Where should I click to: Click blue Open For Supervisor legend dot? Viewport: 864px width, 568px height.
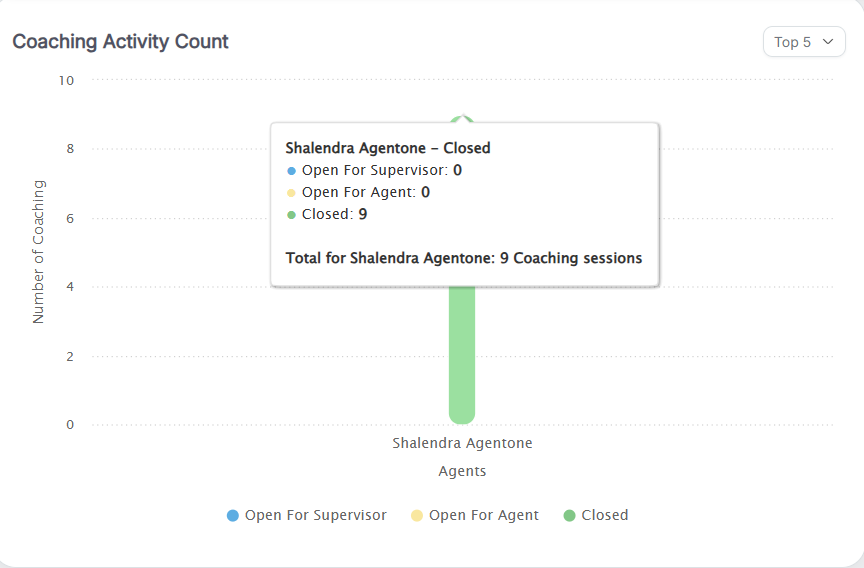[x=233, y=516]
